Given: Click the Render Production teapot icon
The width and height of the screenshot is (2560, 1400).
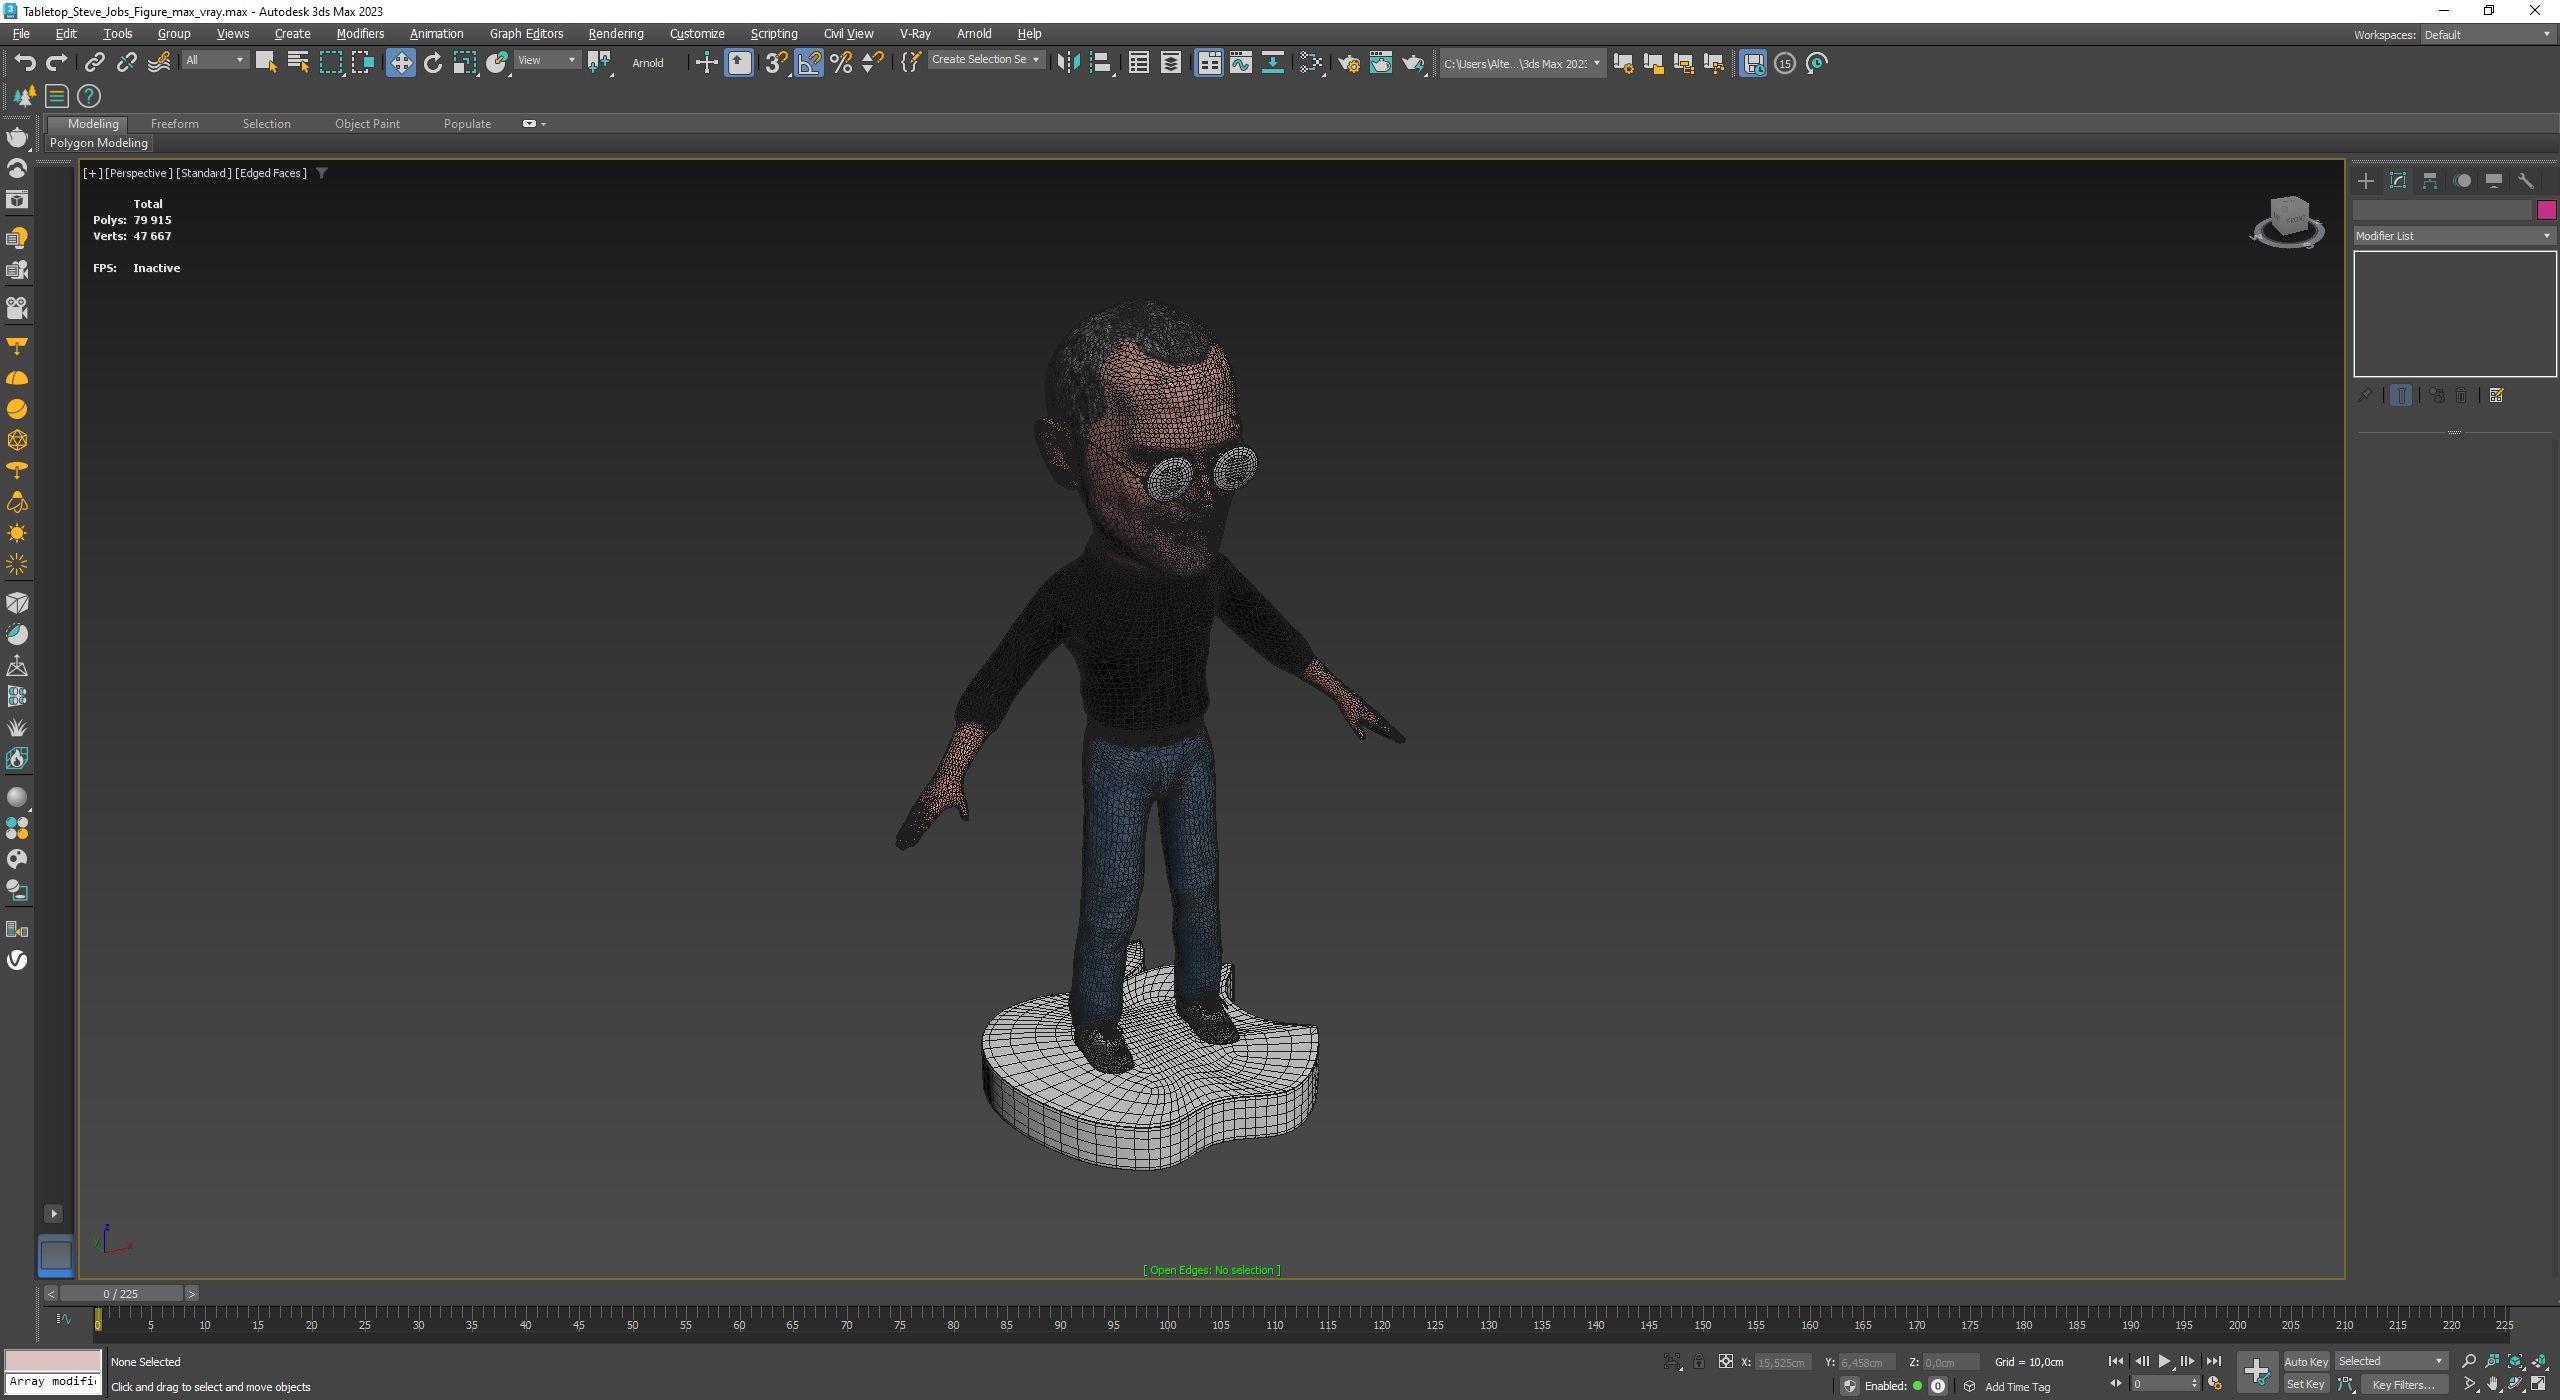Looking at the screenshot, I should pyautogui.click(x=1413, y=63).
